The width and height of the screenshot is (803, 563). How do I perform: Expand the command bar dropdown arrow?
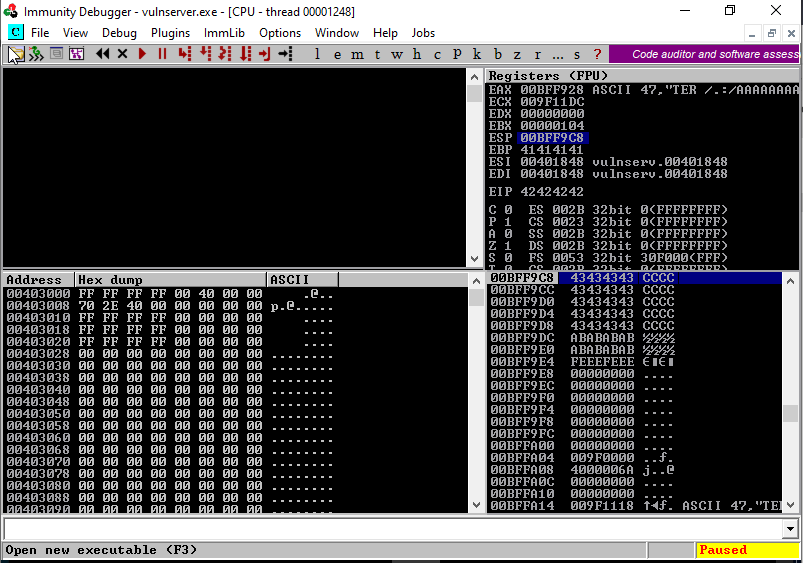click(x=790, y=529)
